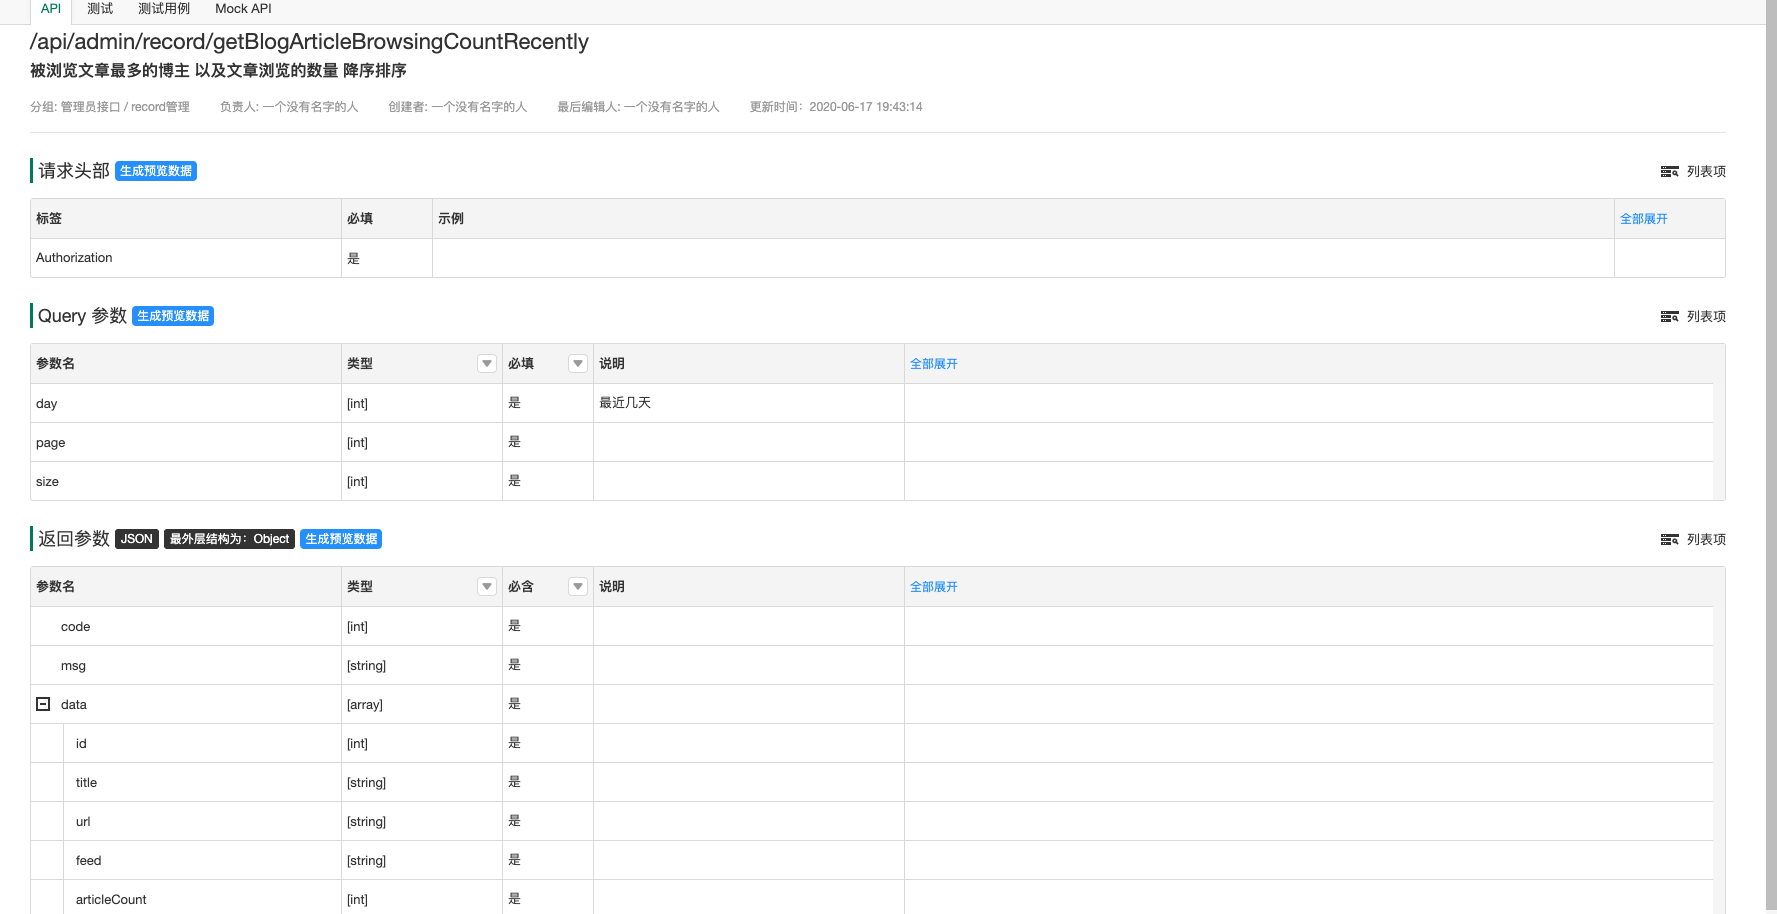Click the 列表项 icon in 返回参数 section

tap(1669, 540)
